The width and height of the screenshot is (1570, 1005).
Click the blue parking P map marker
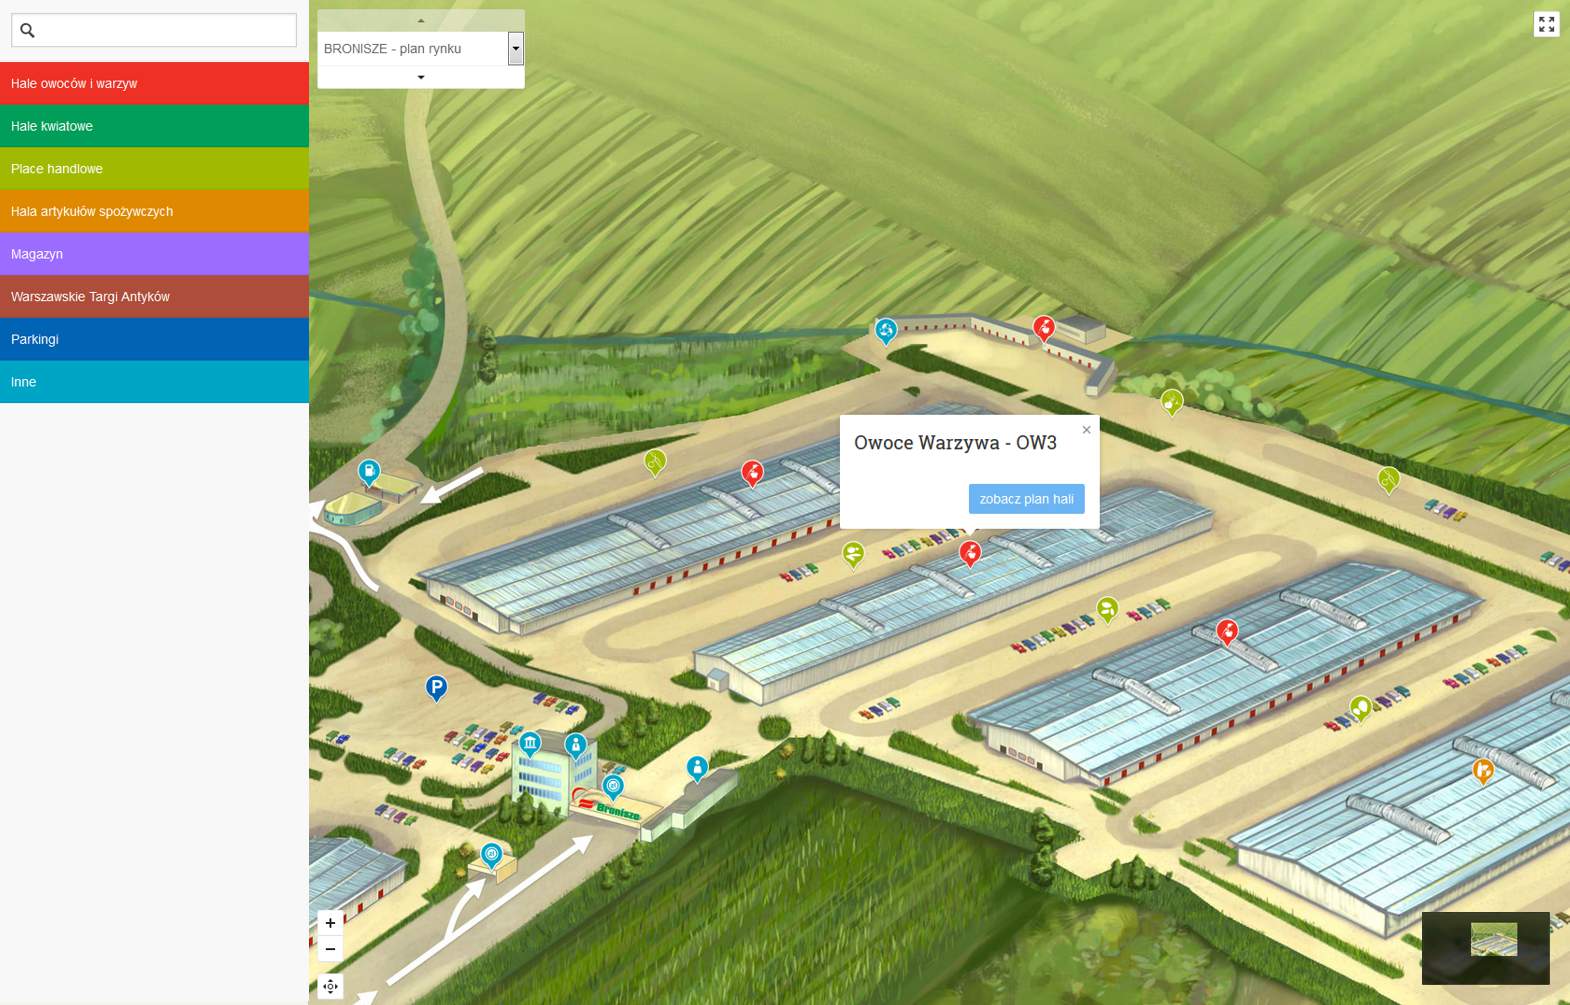click(436, 687)
